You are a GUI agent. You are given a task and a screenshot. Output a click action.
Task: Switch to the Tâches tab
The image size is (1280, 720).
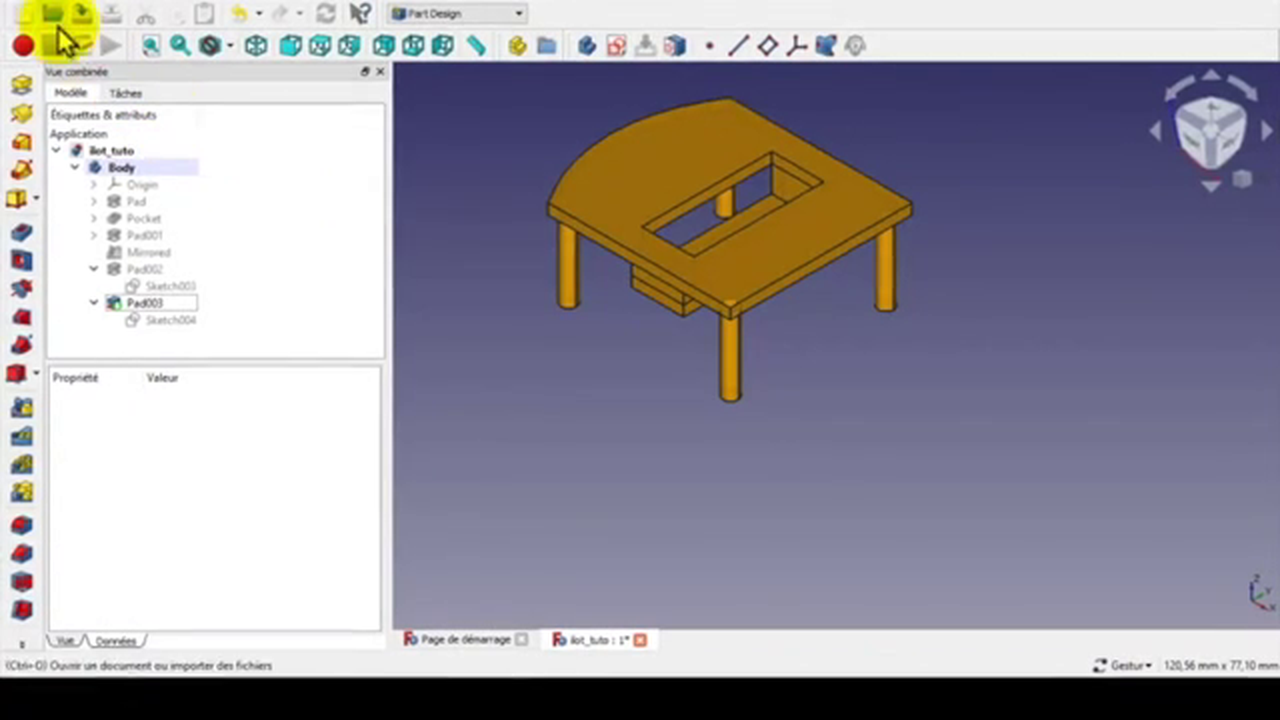point(125,92)
